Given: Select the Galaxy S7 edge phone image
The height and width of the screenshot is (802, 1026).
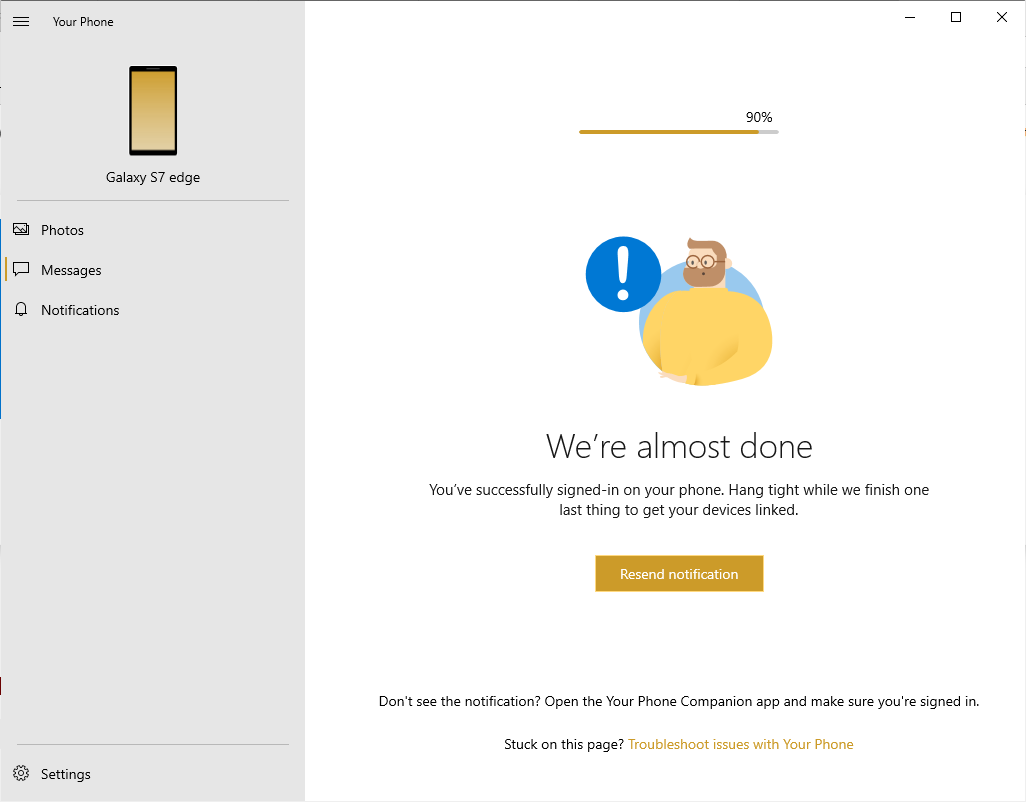Looking at the screenshot, I should coord(153,111).
